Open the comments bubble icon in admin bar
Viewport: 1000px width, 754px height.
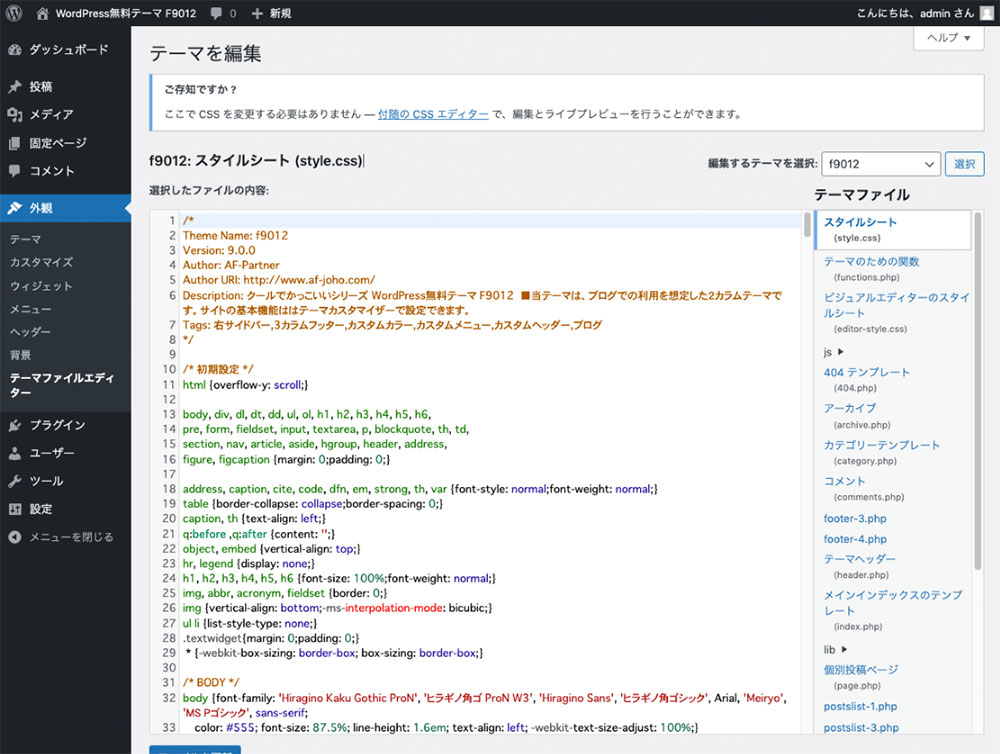tap(216, 13)
